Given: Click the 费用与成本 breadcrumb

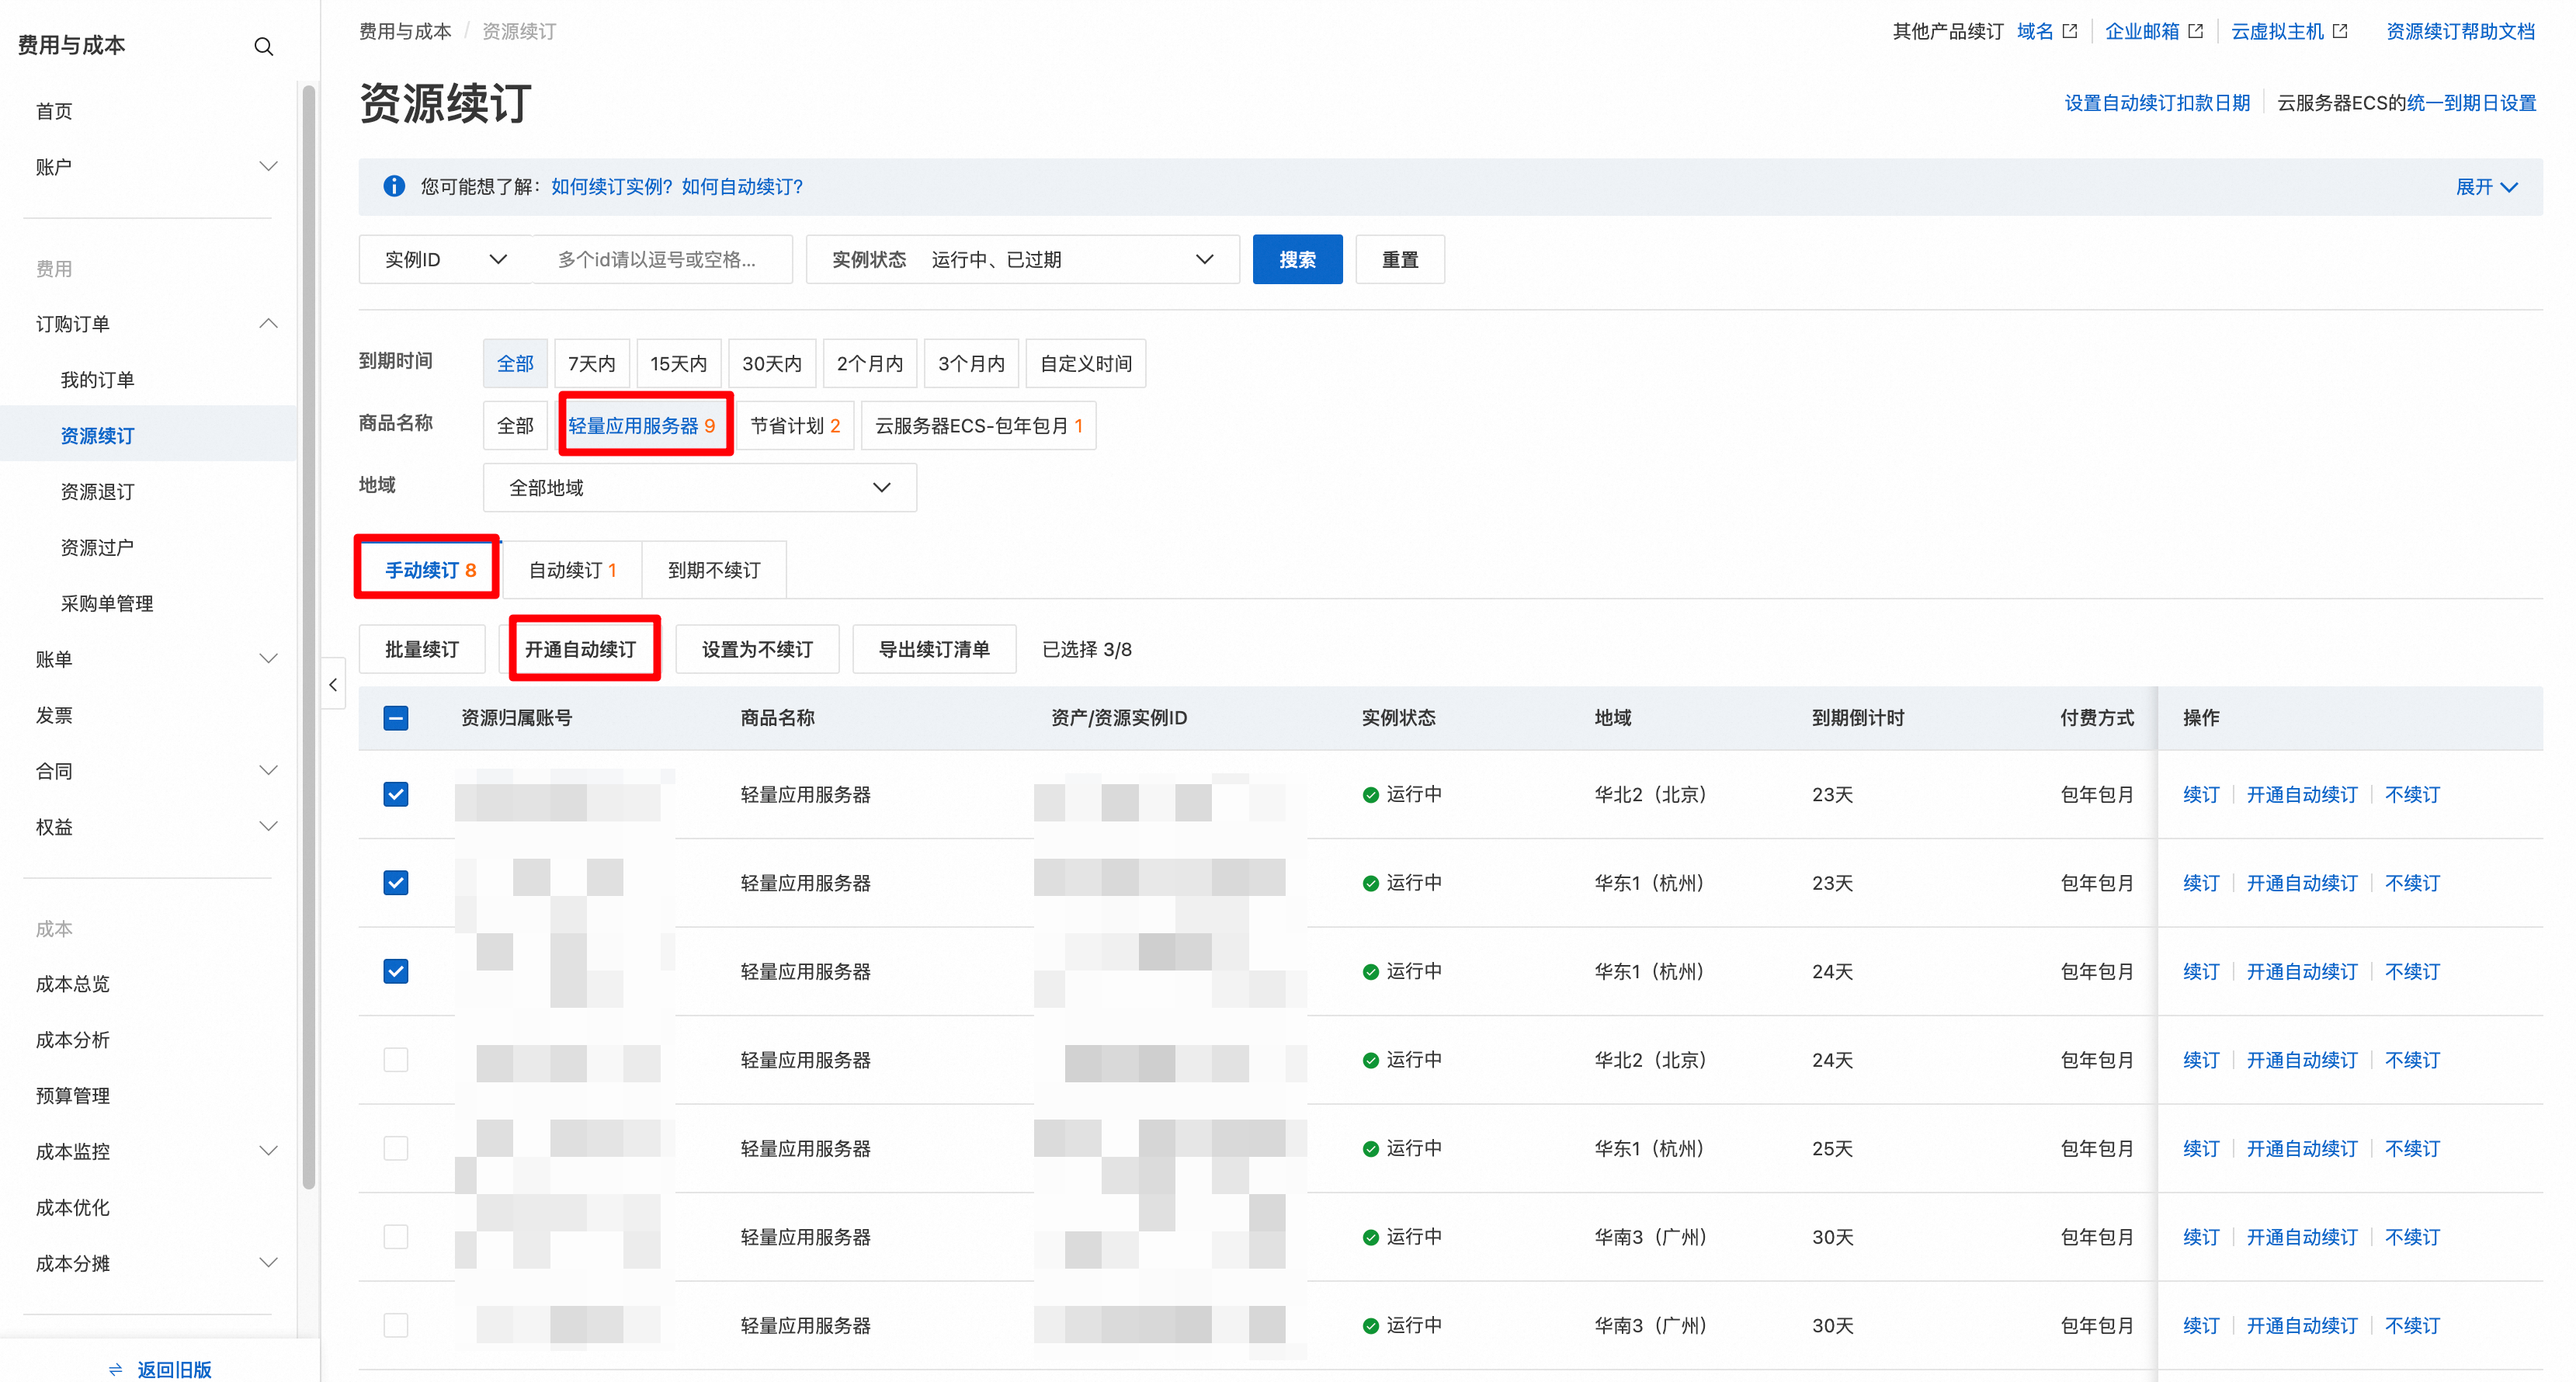Looking at the screenshot, I should coord(405,31).
